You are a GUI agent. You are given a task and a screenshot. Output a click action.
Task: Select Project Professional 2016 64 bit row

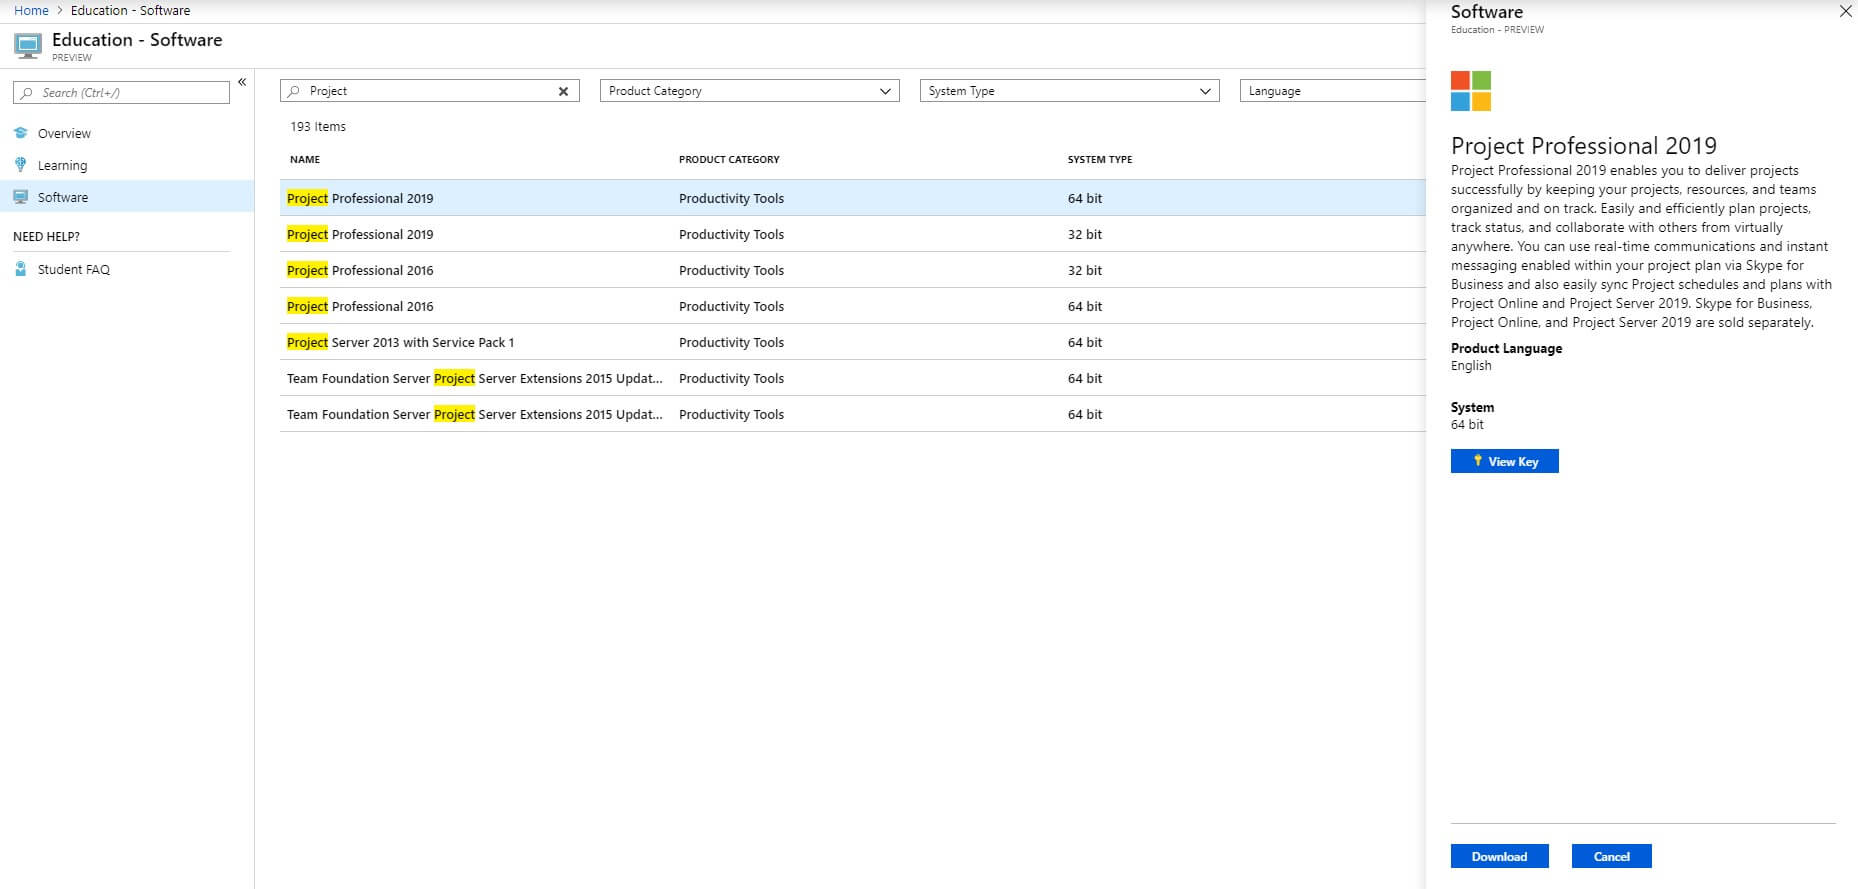pyautogui.click(x=853, y=306)
